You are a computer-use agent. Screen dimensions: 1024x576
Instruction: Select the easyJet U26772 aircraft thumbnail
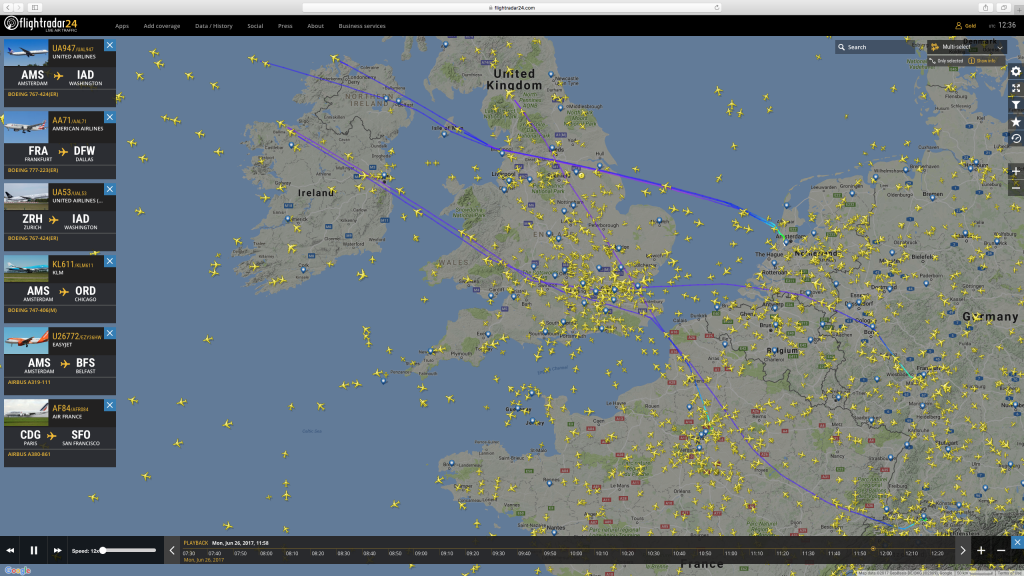[26, 340]
